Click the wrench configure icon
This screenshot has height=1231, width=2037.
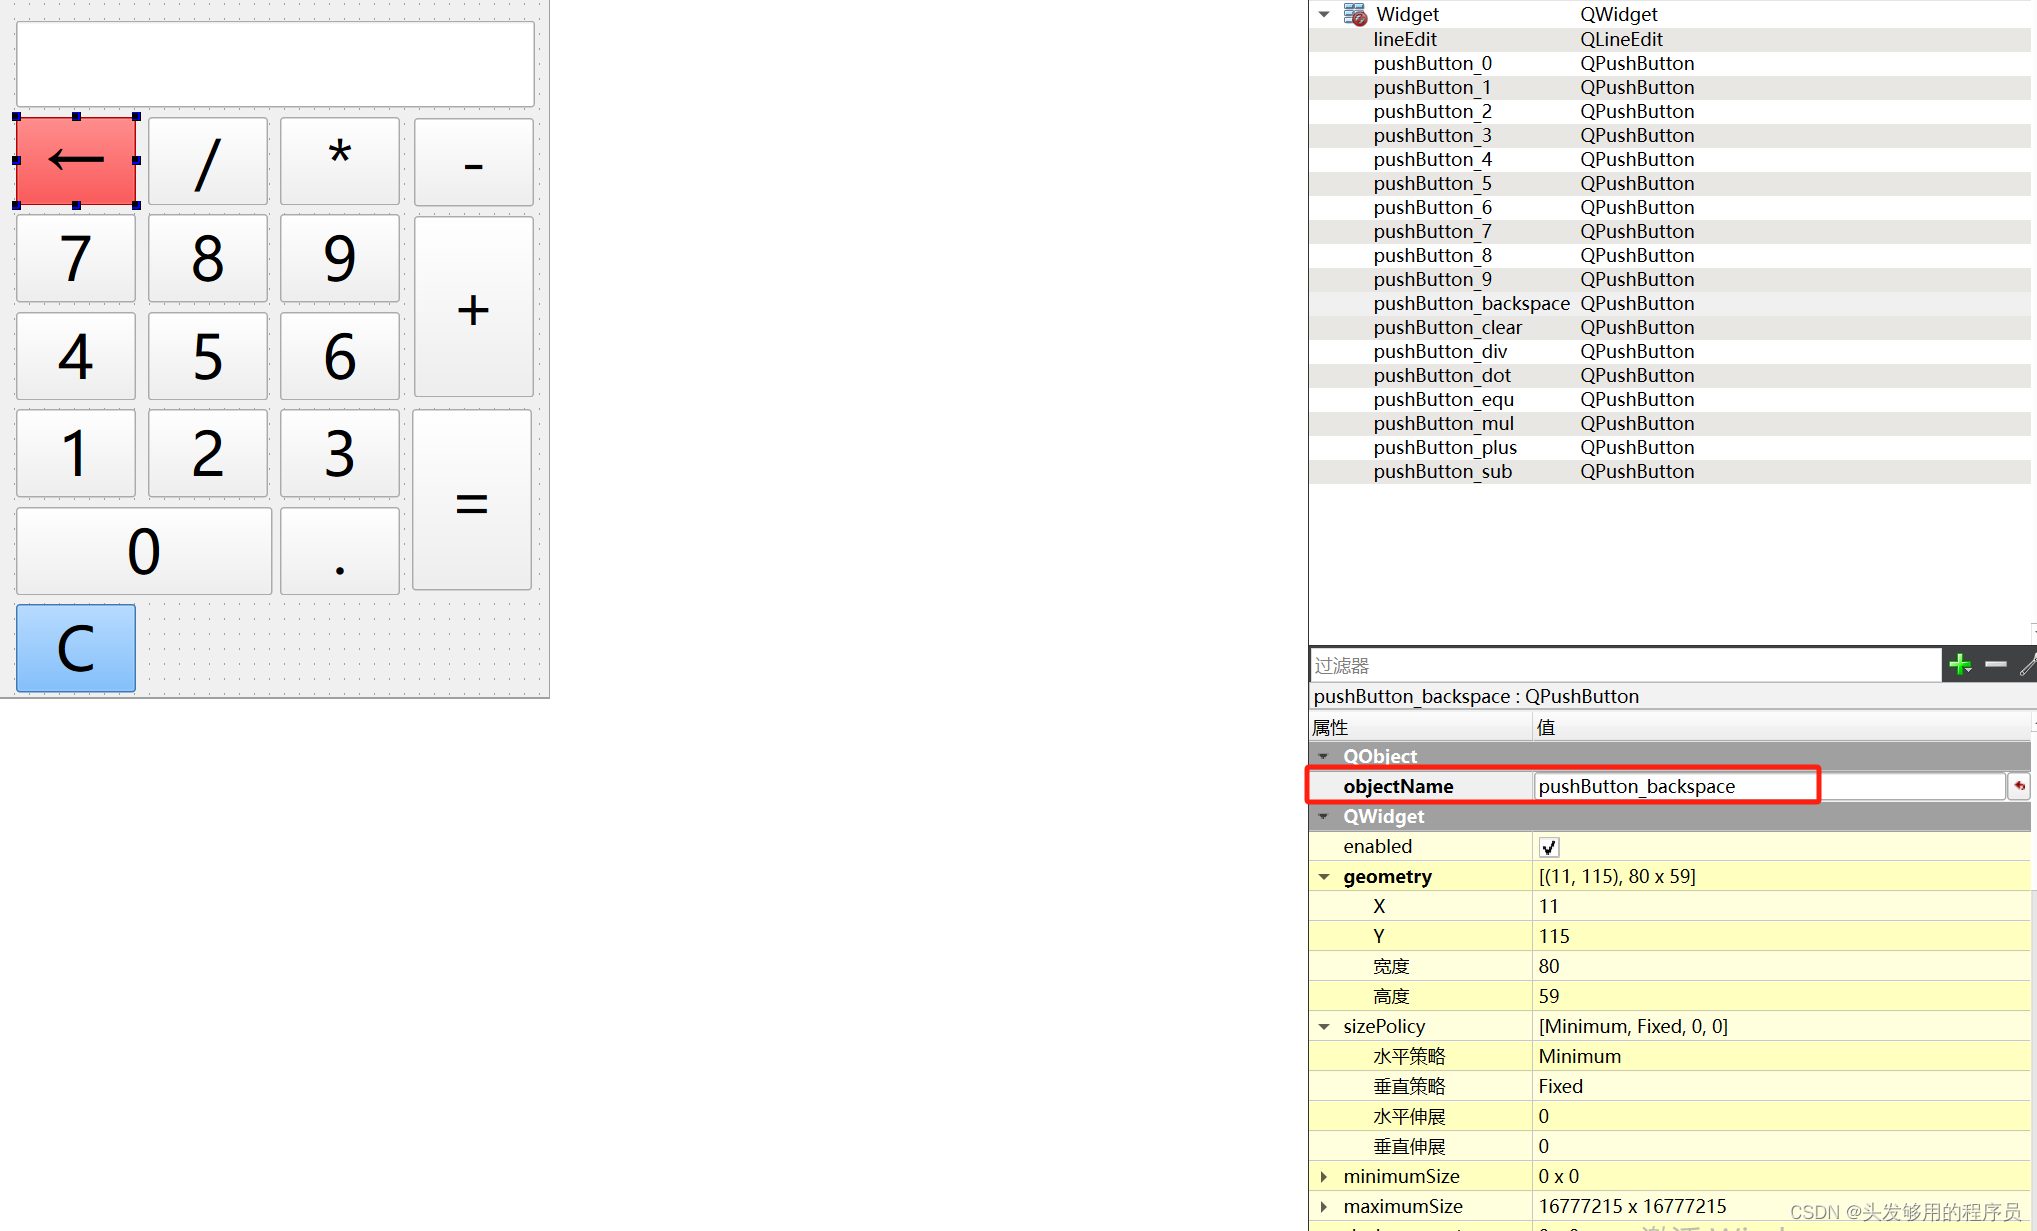tap(2029, 664)
